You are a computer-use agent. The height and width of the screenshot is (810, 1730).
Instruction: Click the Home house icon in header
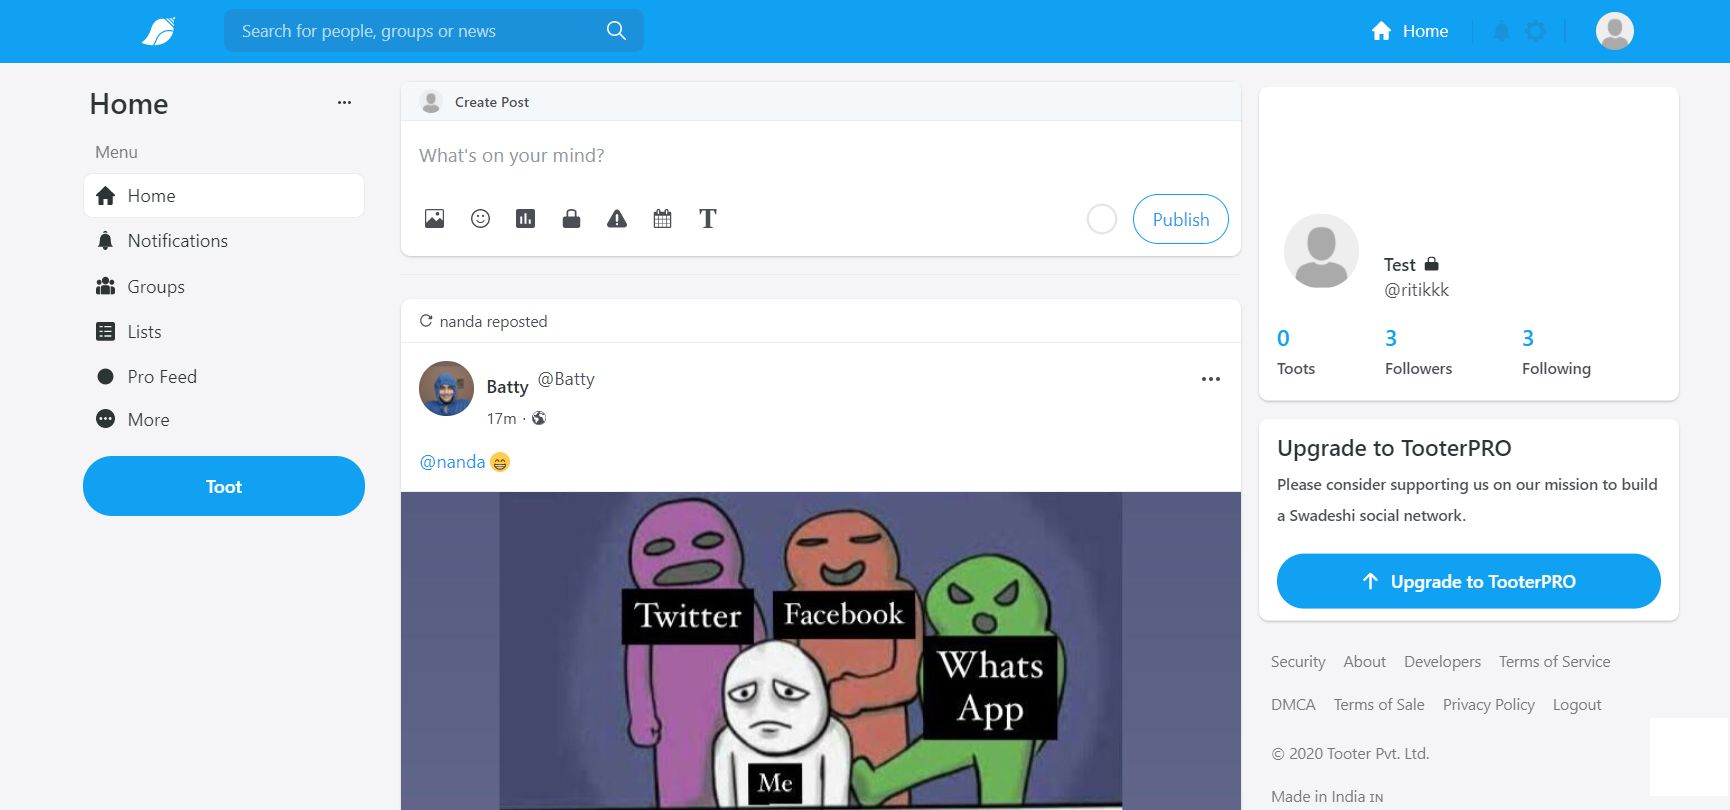click(x=1381, y=31)
